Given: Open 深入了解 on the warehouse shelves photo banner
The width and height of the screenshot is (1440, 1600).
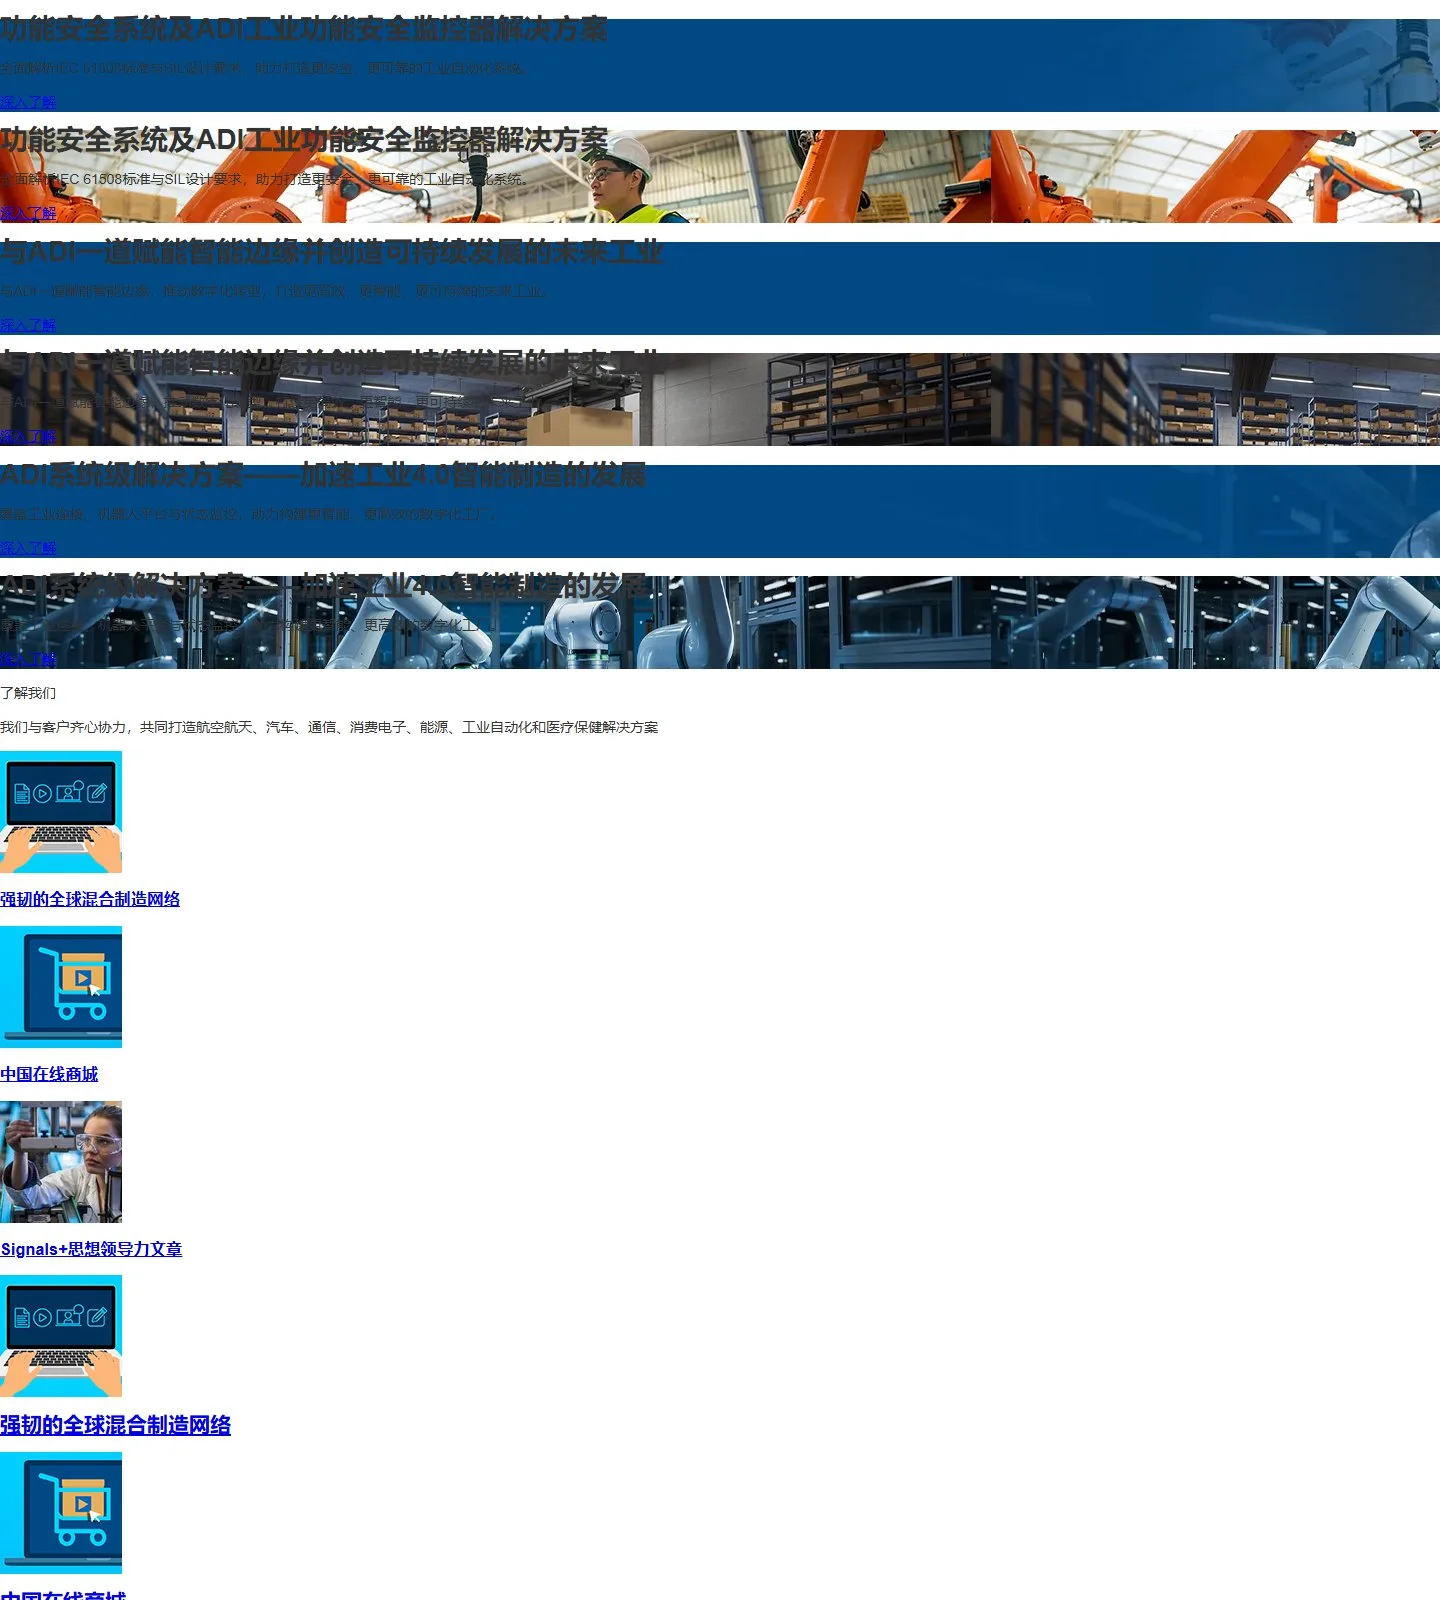Looking at the screenshot, I should coord(28,436).
